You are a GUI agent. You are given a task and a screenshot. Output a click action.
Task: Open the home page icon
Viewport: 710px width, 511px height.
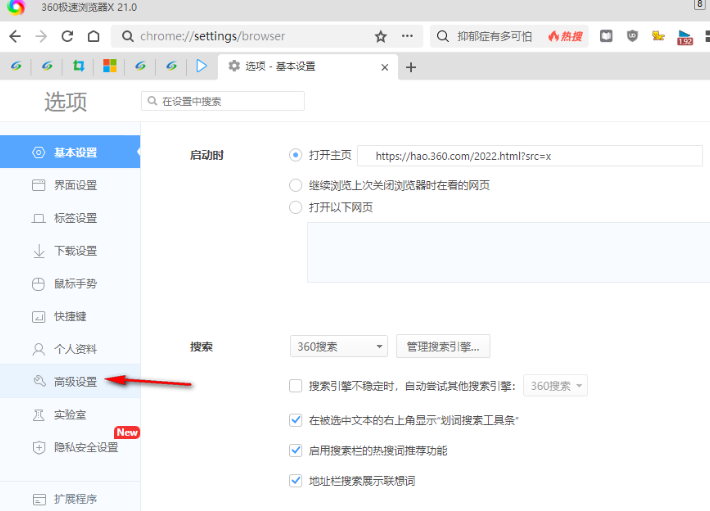[x=93, y=36]
